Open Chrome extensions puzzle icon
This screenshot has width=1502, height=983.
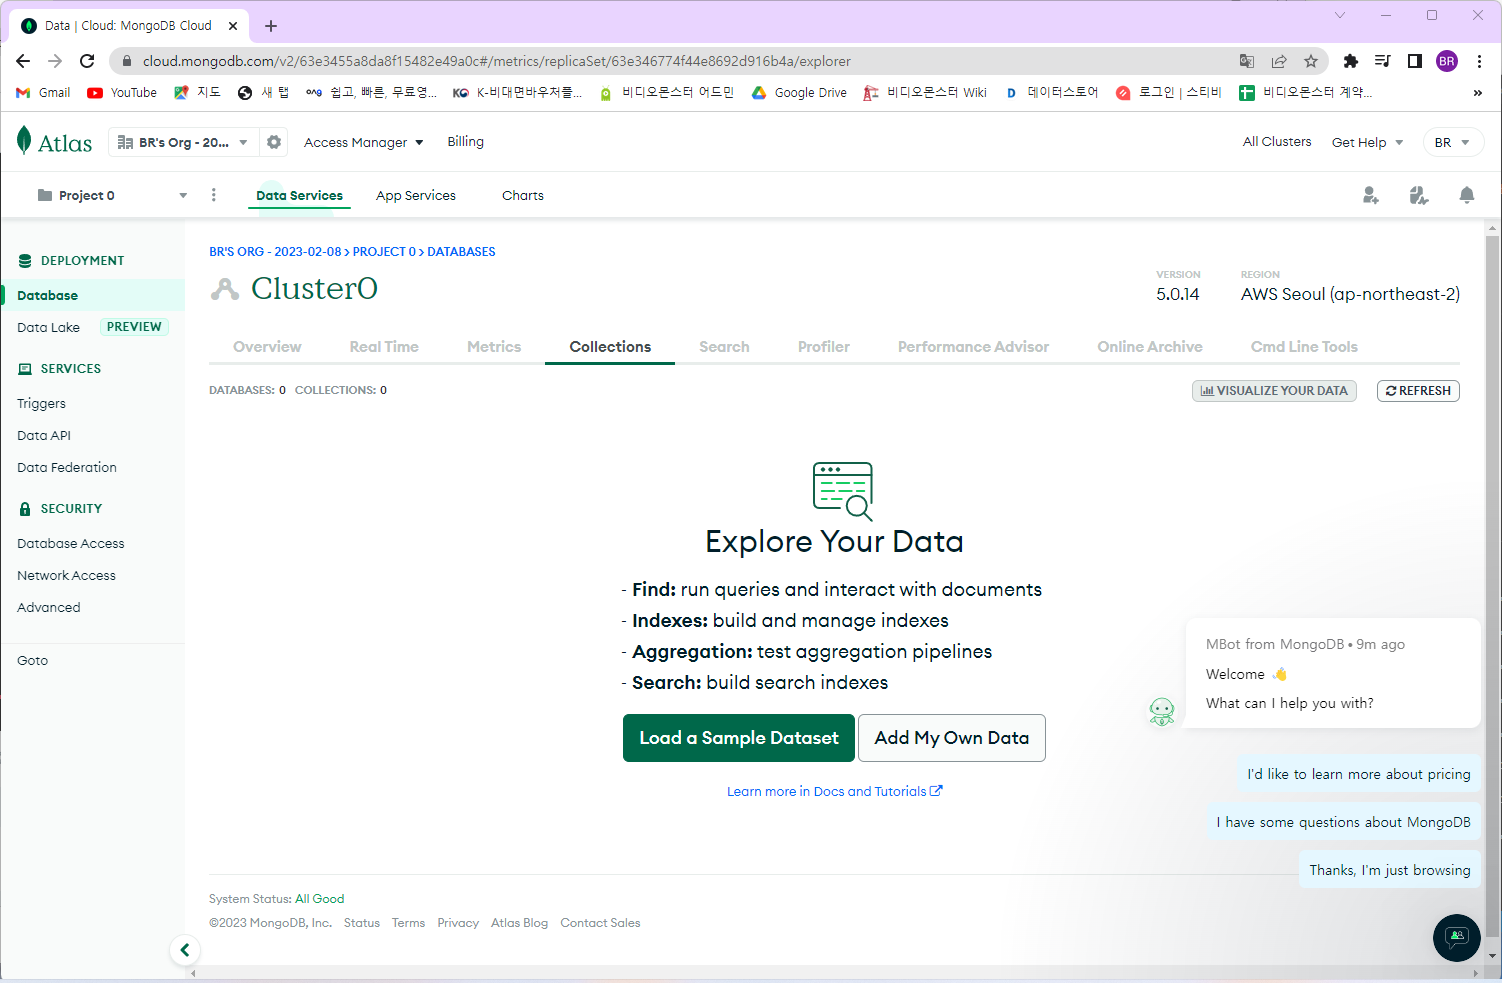(1351, 61)
